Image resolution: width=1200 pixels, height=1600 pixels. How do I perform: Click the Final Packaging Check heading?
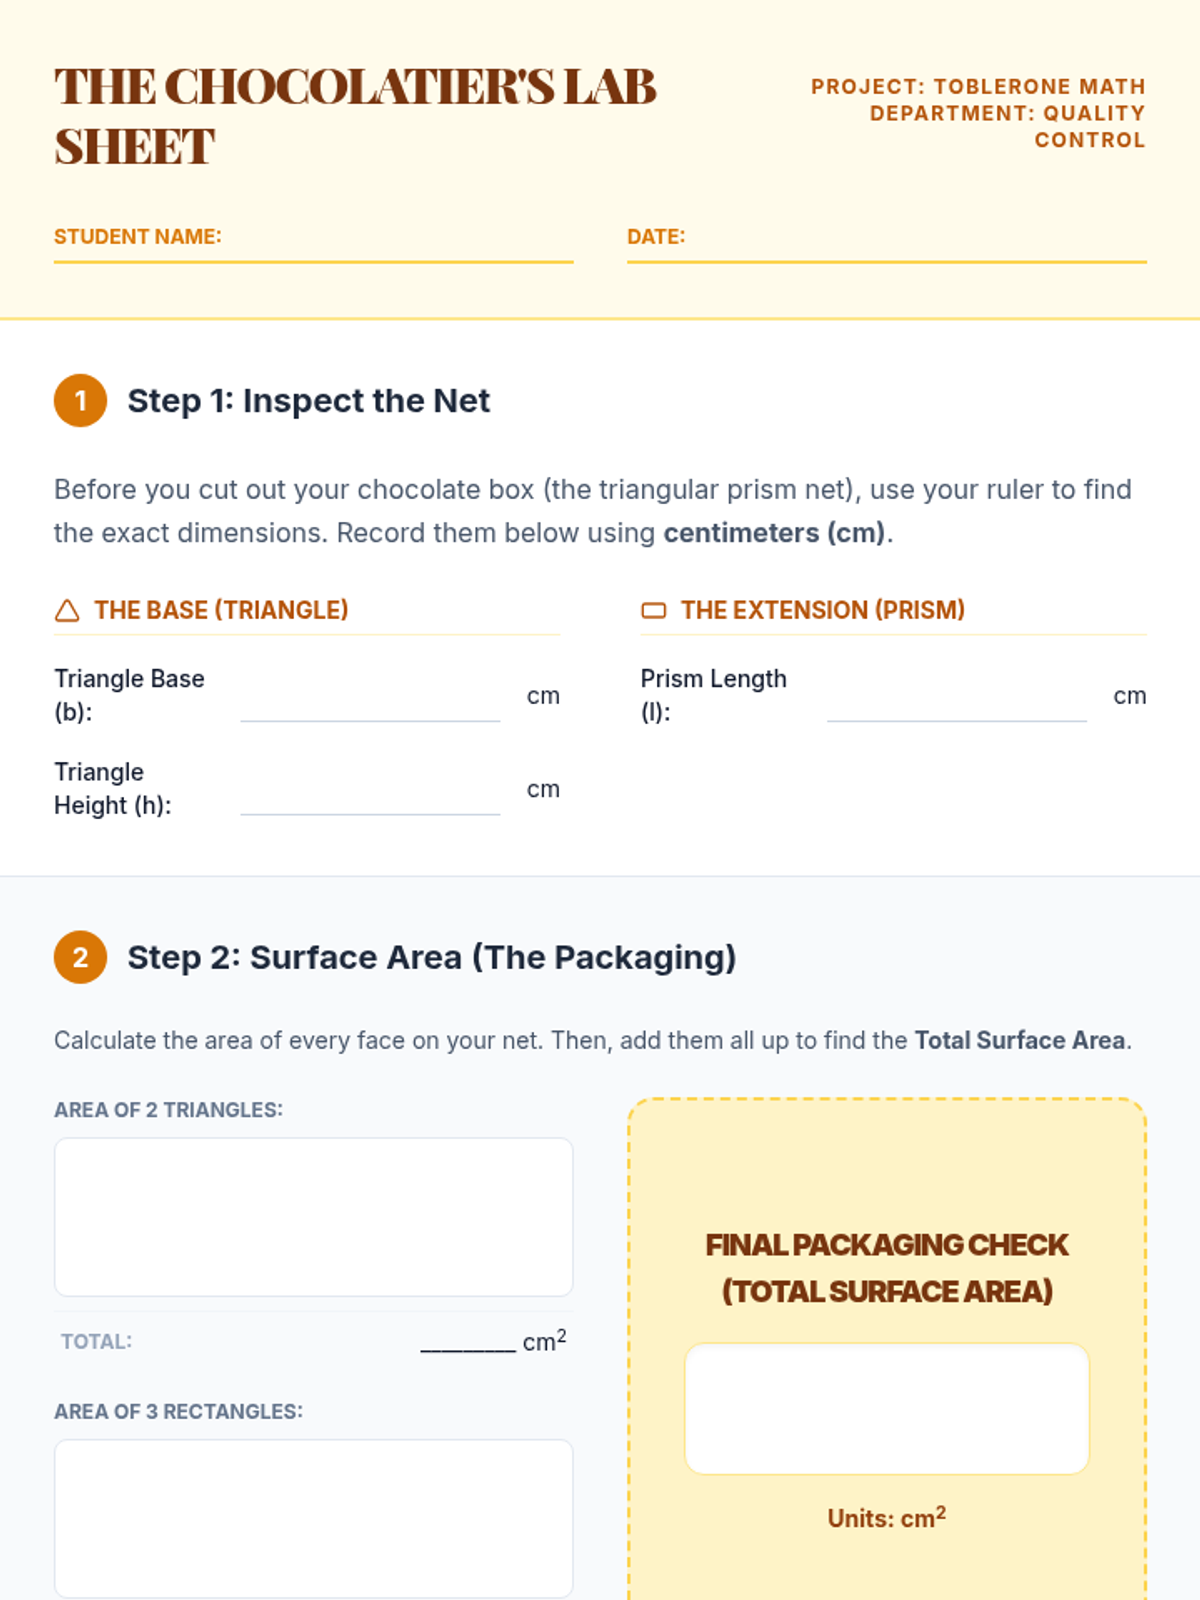coord(887,1268)
